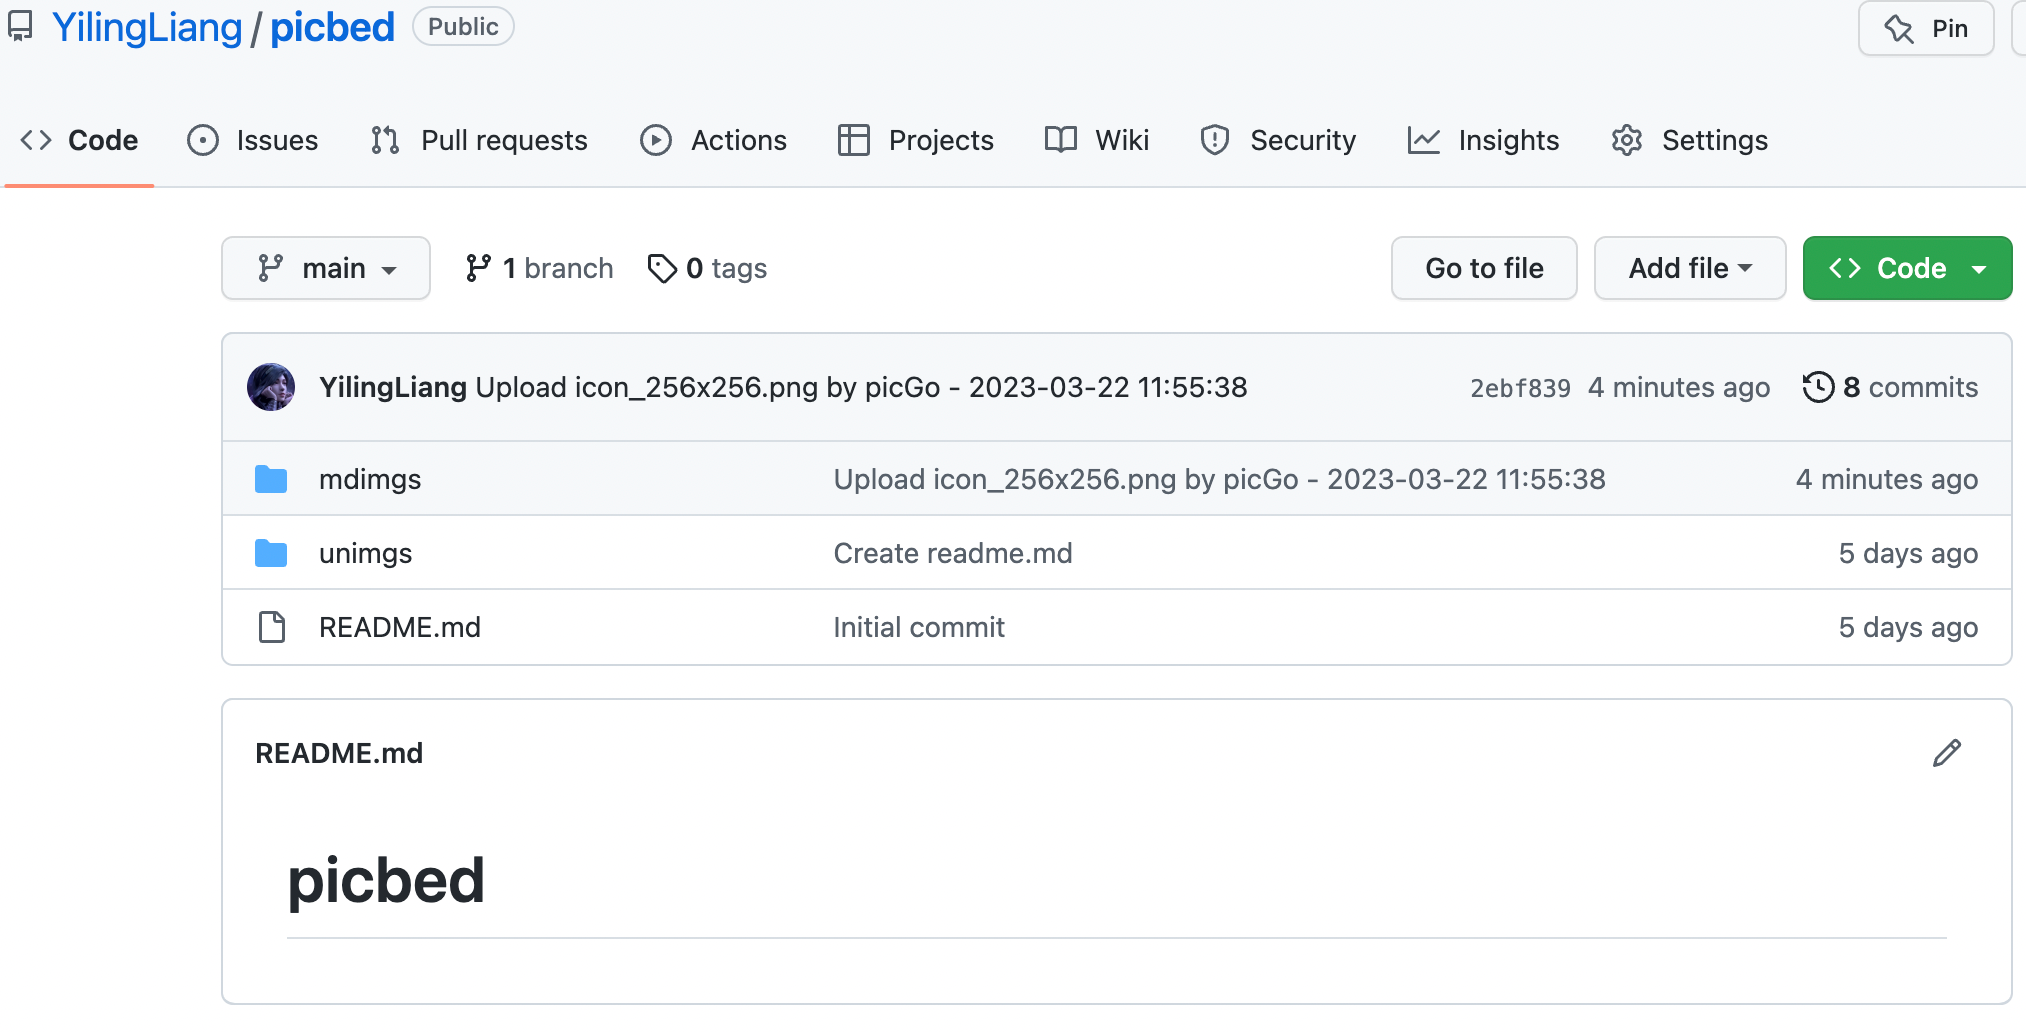Open YilingLiang author link in commit bar
The width and height of the screenshot is (2026, 1032).
click(393, 387)
